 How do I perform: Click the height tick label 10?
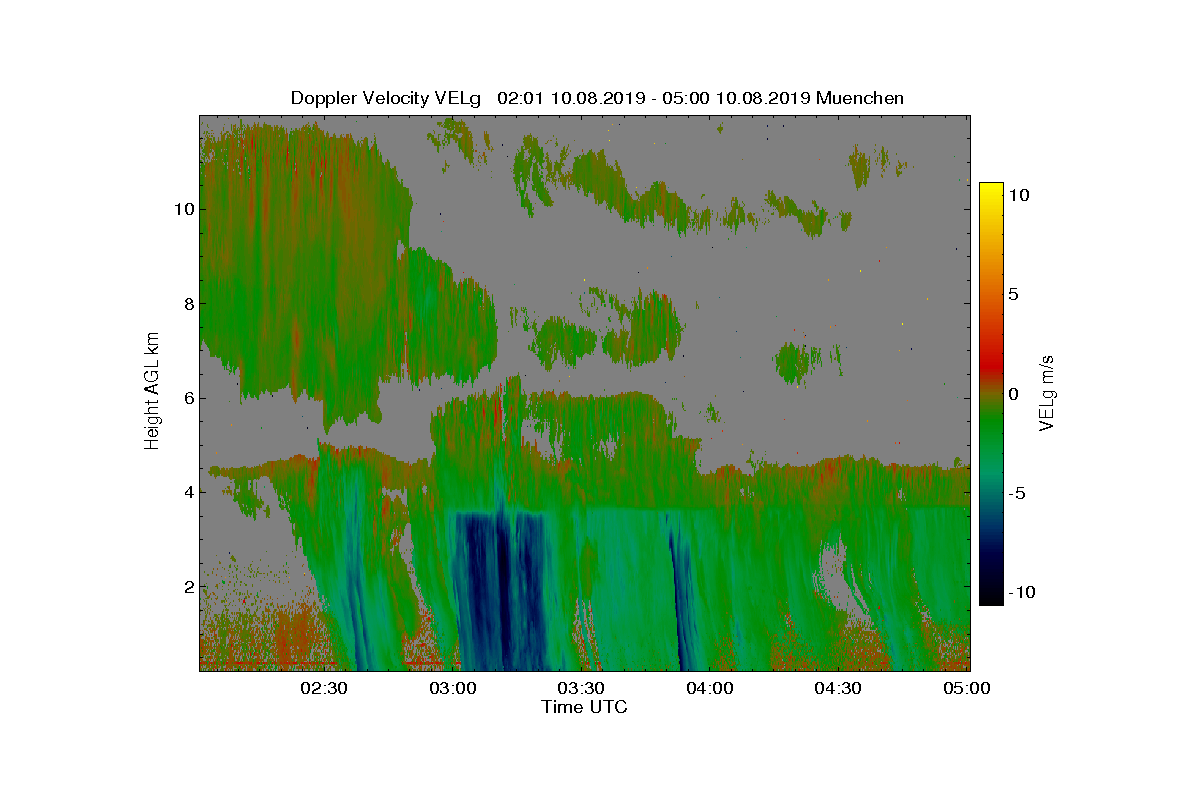click(x=183, y=209)
